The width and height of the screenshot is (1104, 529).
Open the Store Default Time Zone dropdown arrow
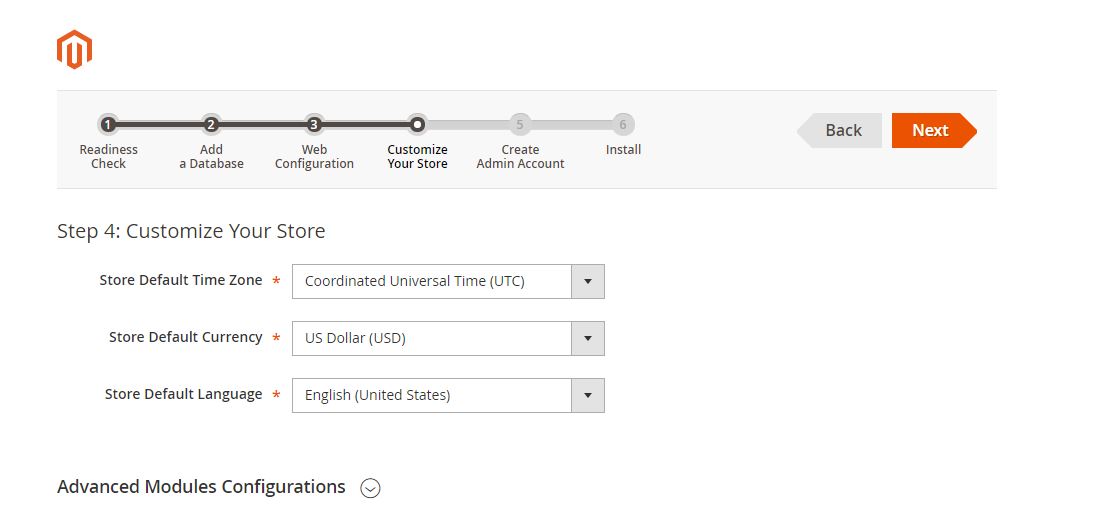click(x=588, y=282)
